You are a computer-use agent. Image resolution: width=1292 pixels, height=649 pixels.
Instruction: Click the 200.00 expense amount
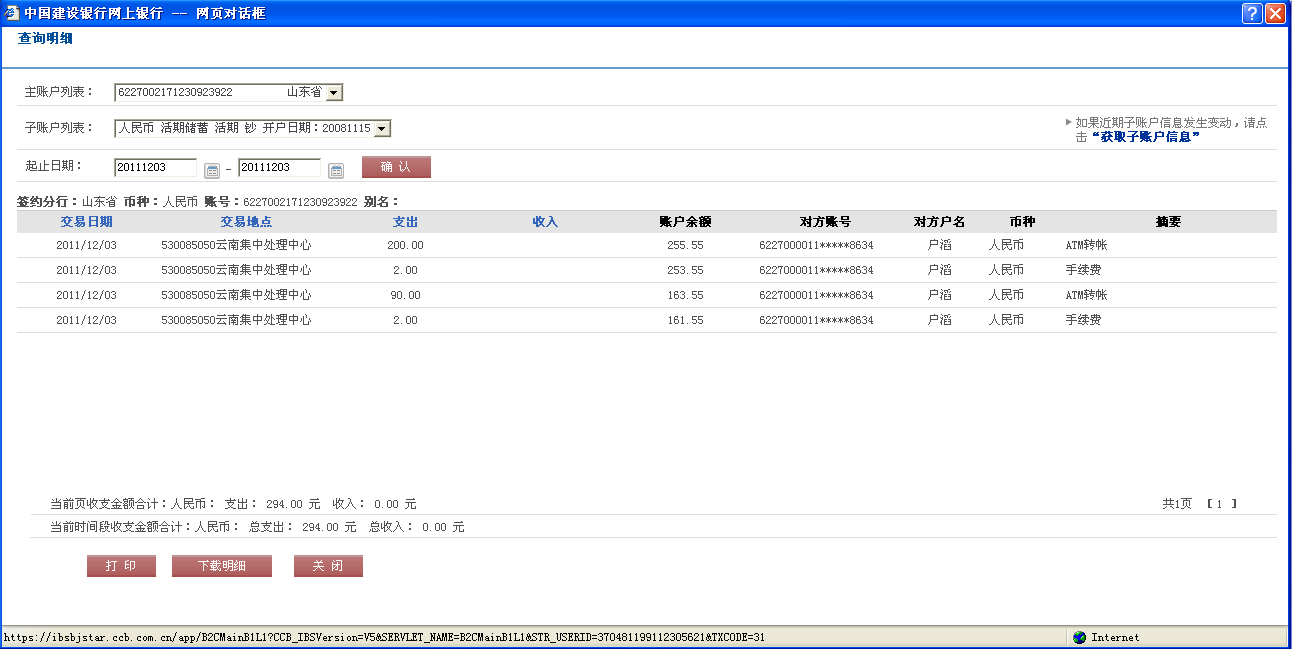tap(405, 245)
